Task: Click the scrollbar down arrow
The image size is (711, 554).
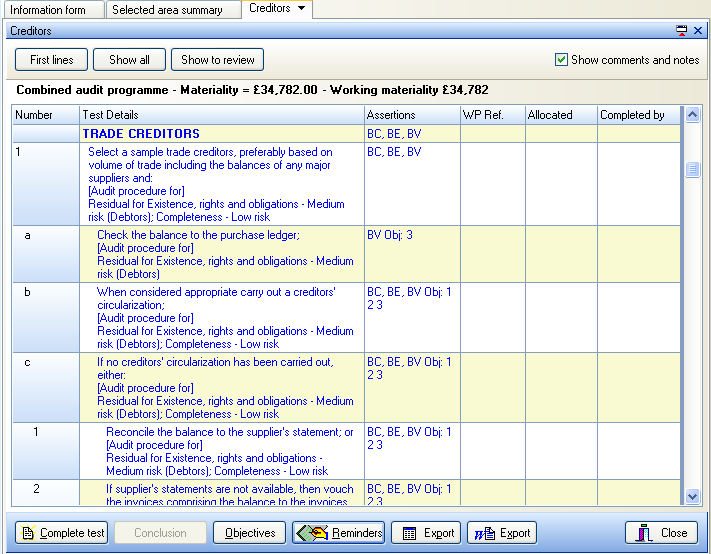Action: (692, 496)
